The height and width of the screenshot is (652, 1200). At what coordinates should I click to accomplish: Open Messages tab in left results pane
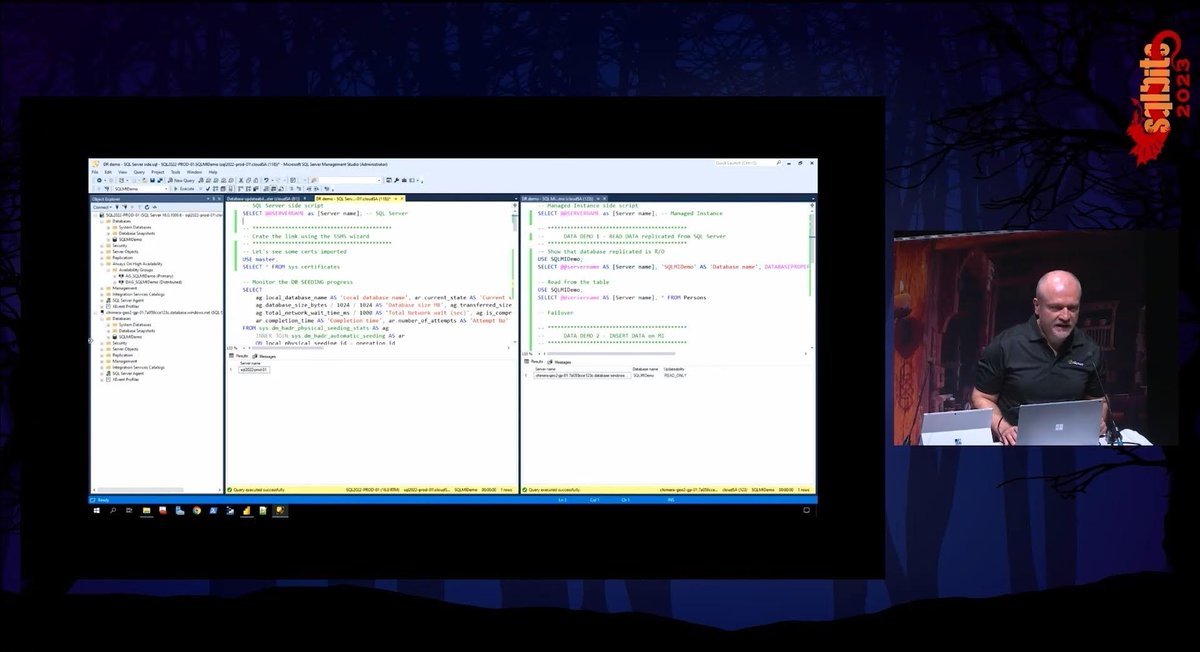click(x=265, y=356)
